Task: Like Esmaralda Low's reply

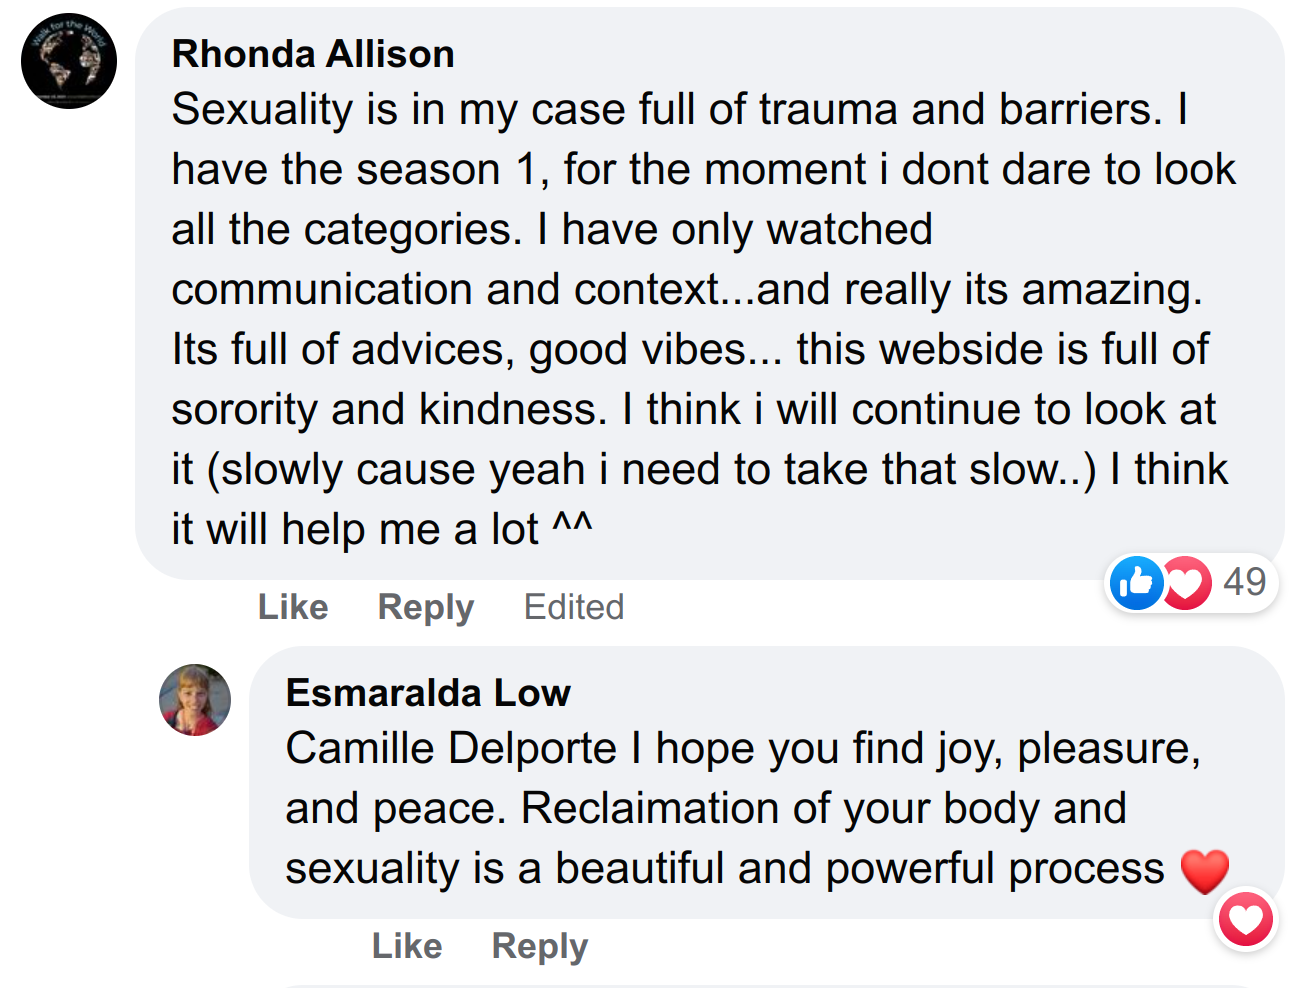Action: [x=407, y=946]
